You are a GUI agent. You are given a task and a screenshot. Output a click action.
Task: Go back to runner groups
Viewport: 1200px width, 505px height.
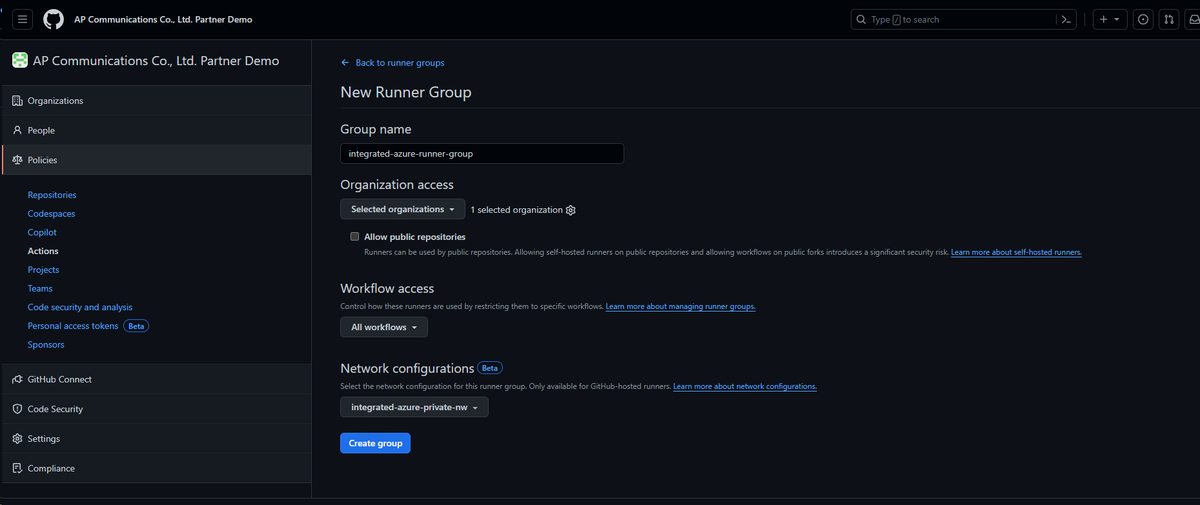pos(400,63)
